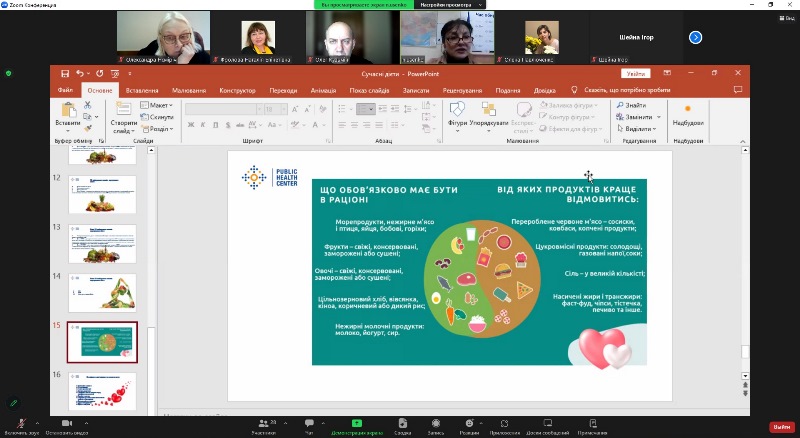The width and height of the screenshot is (800, 438).
Task: Select slide 14 thumbnail
Action: tap(102, 291)
